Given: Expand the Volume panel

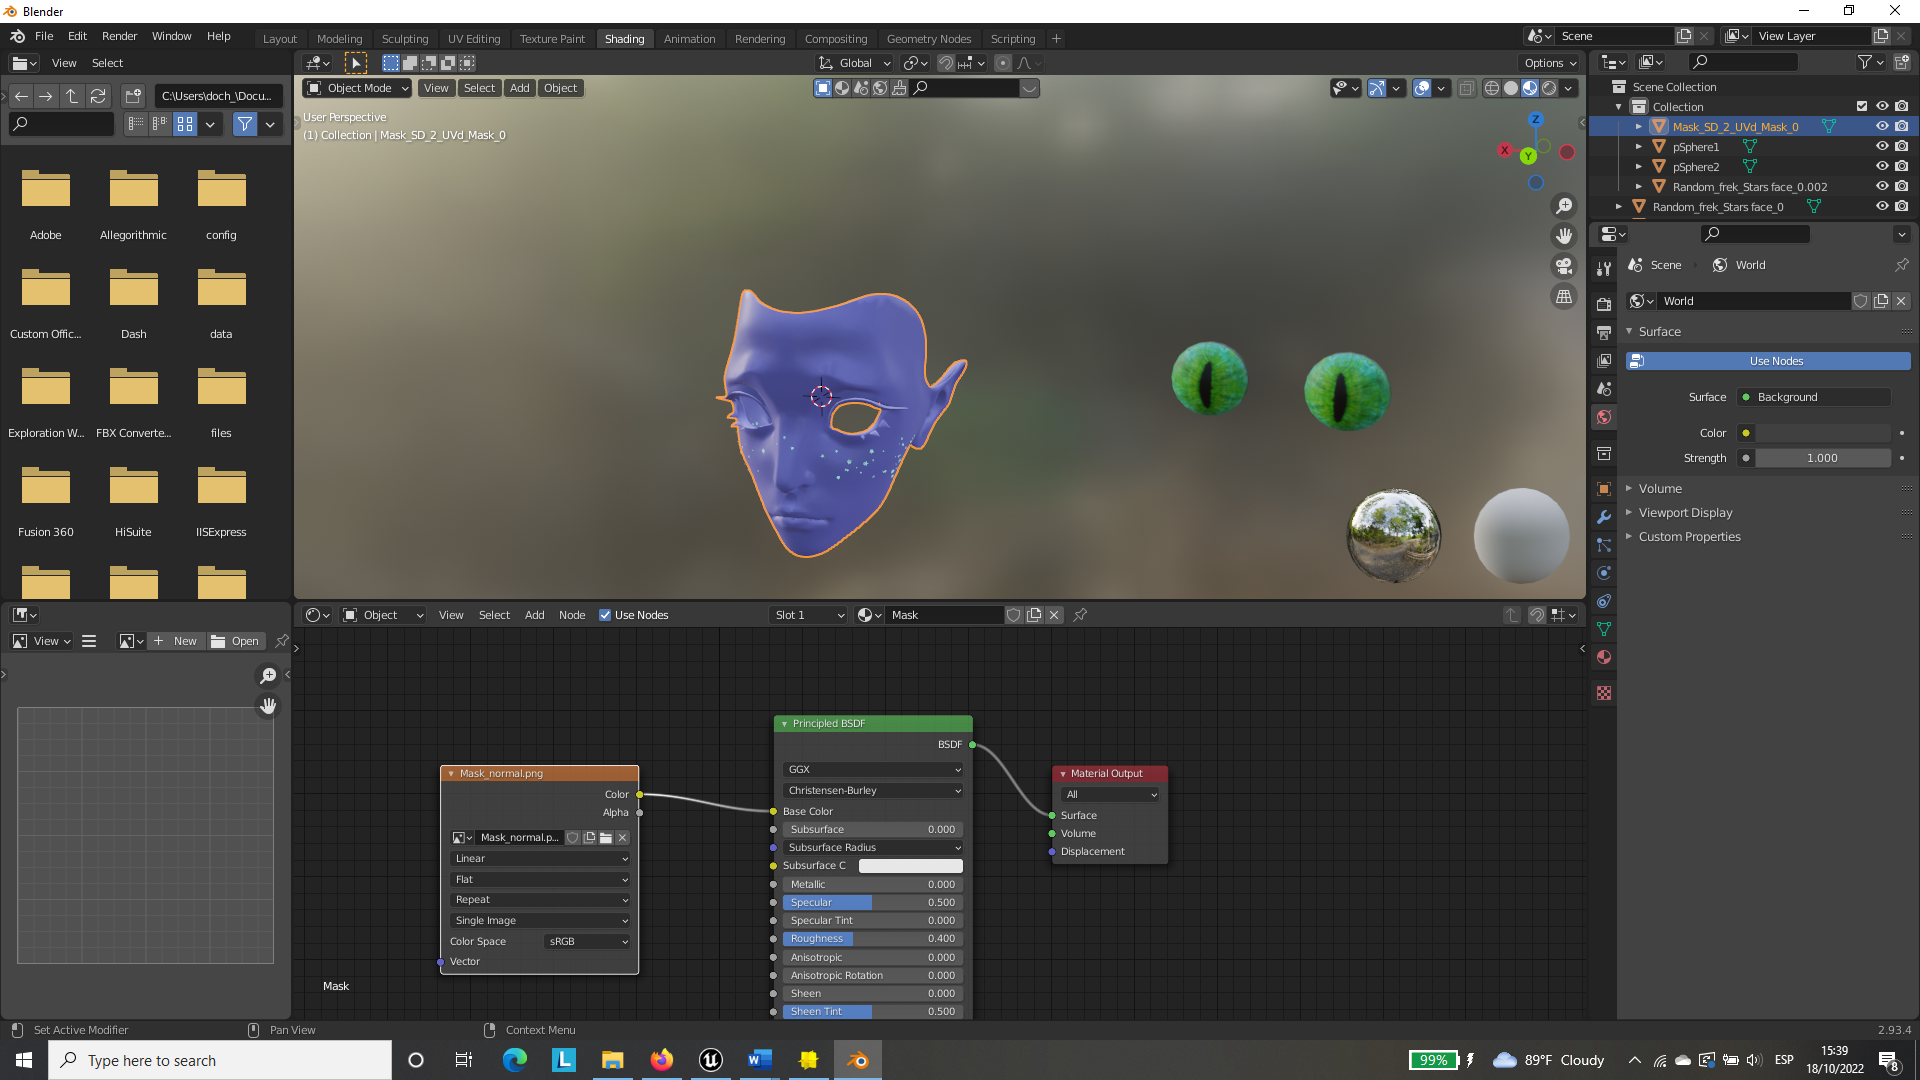Looking at the screenshot, I should pos(1660,489).
